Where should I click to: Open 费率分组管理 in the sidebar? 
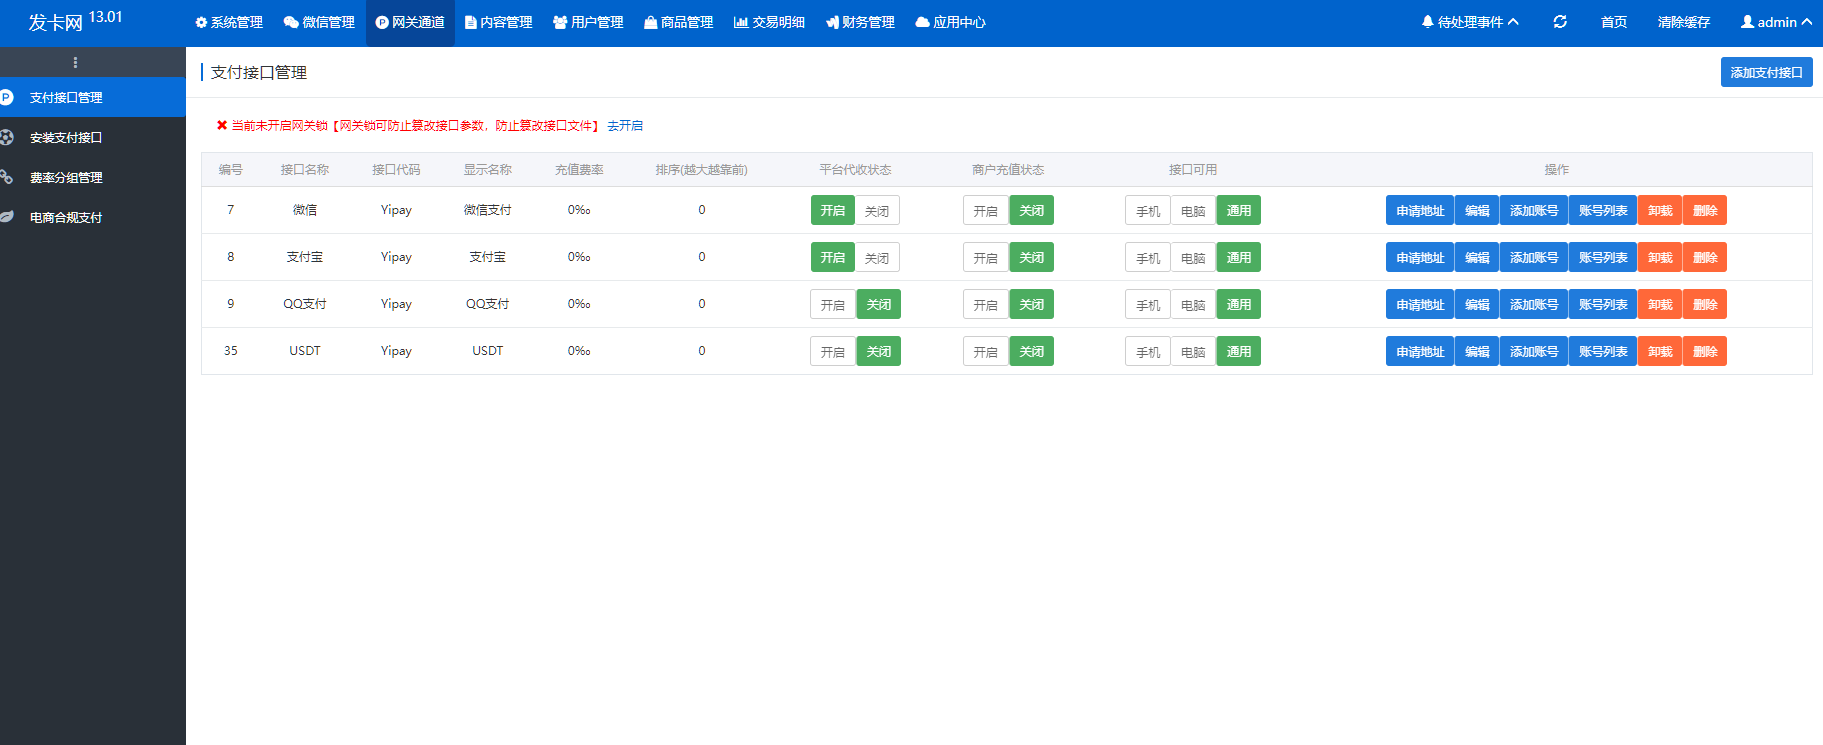click(x=66, y=178)
